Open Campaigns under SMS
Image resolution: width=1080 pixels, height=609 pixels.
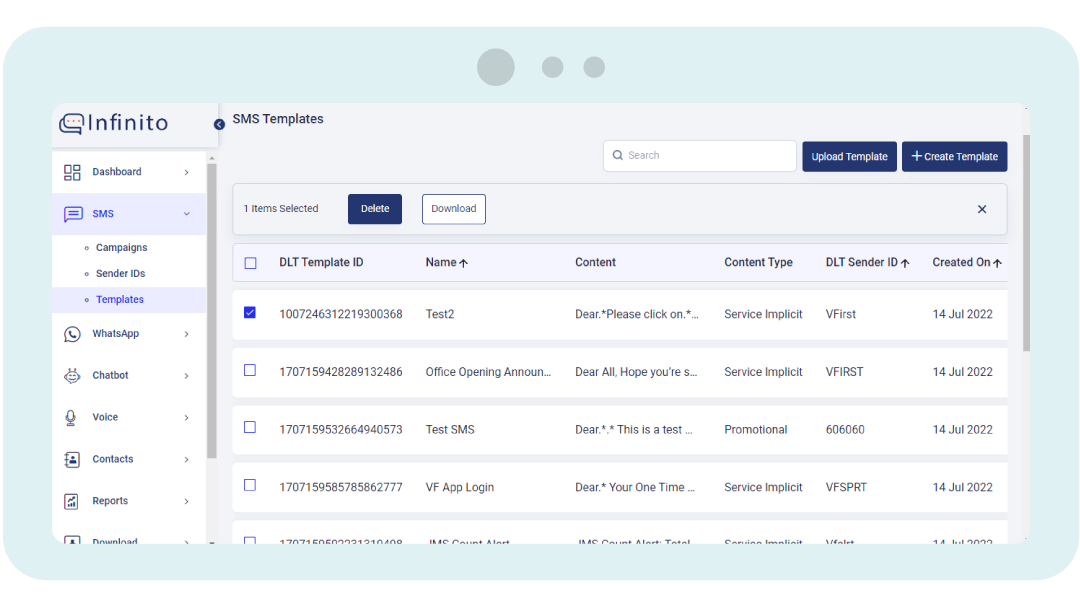(x=121, y=248)
